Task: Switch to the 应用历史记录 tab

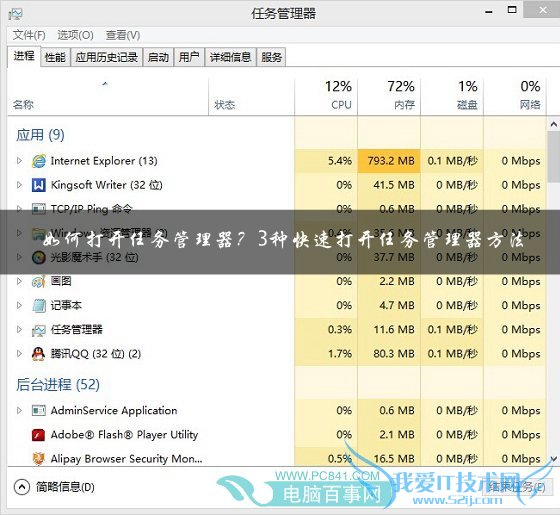Action: click(x=106, y=57)
